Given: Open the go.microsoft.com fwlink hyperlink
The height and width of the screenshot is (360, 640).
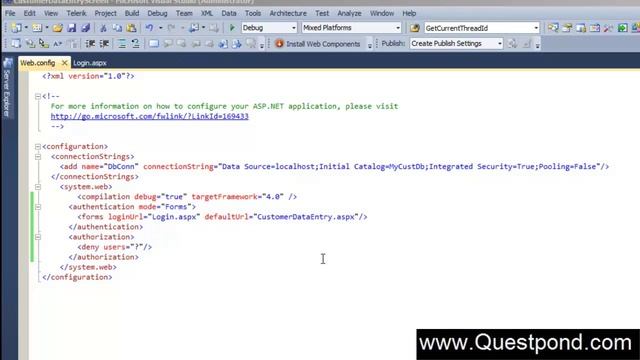Looking at the screenshot, I should pyautogui.click(x=149, y=116).
